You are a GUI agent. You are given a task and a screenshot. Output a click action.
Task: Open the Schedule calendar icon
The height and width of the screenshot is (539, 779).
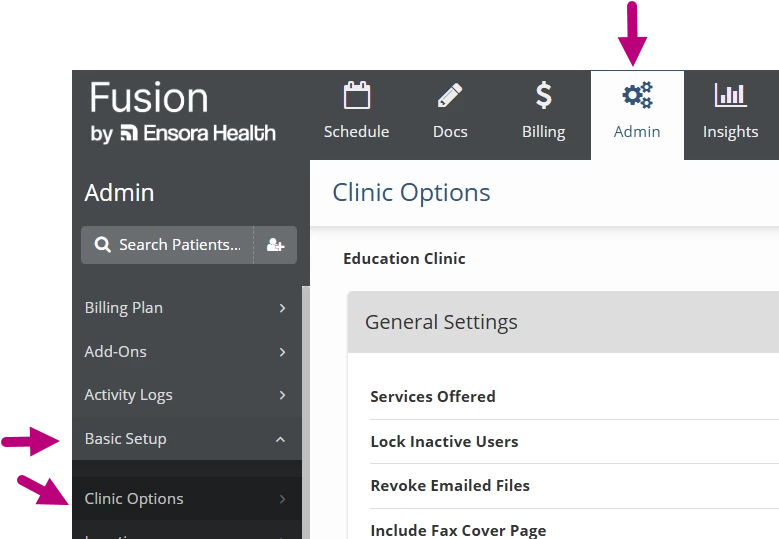[357, 95]
